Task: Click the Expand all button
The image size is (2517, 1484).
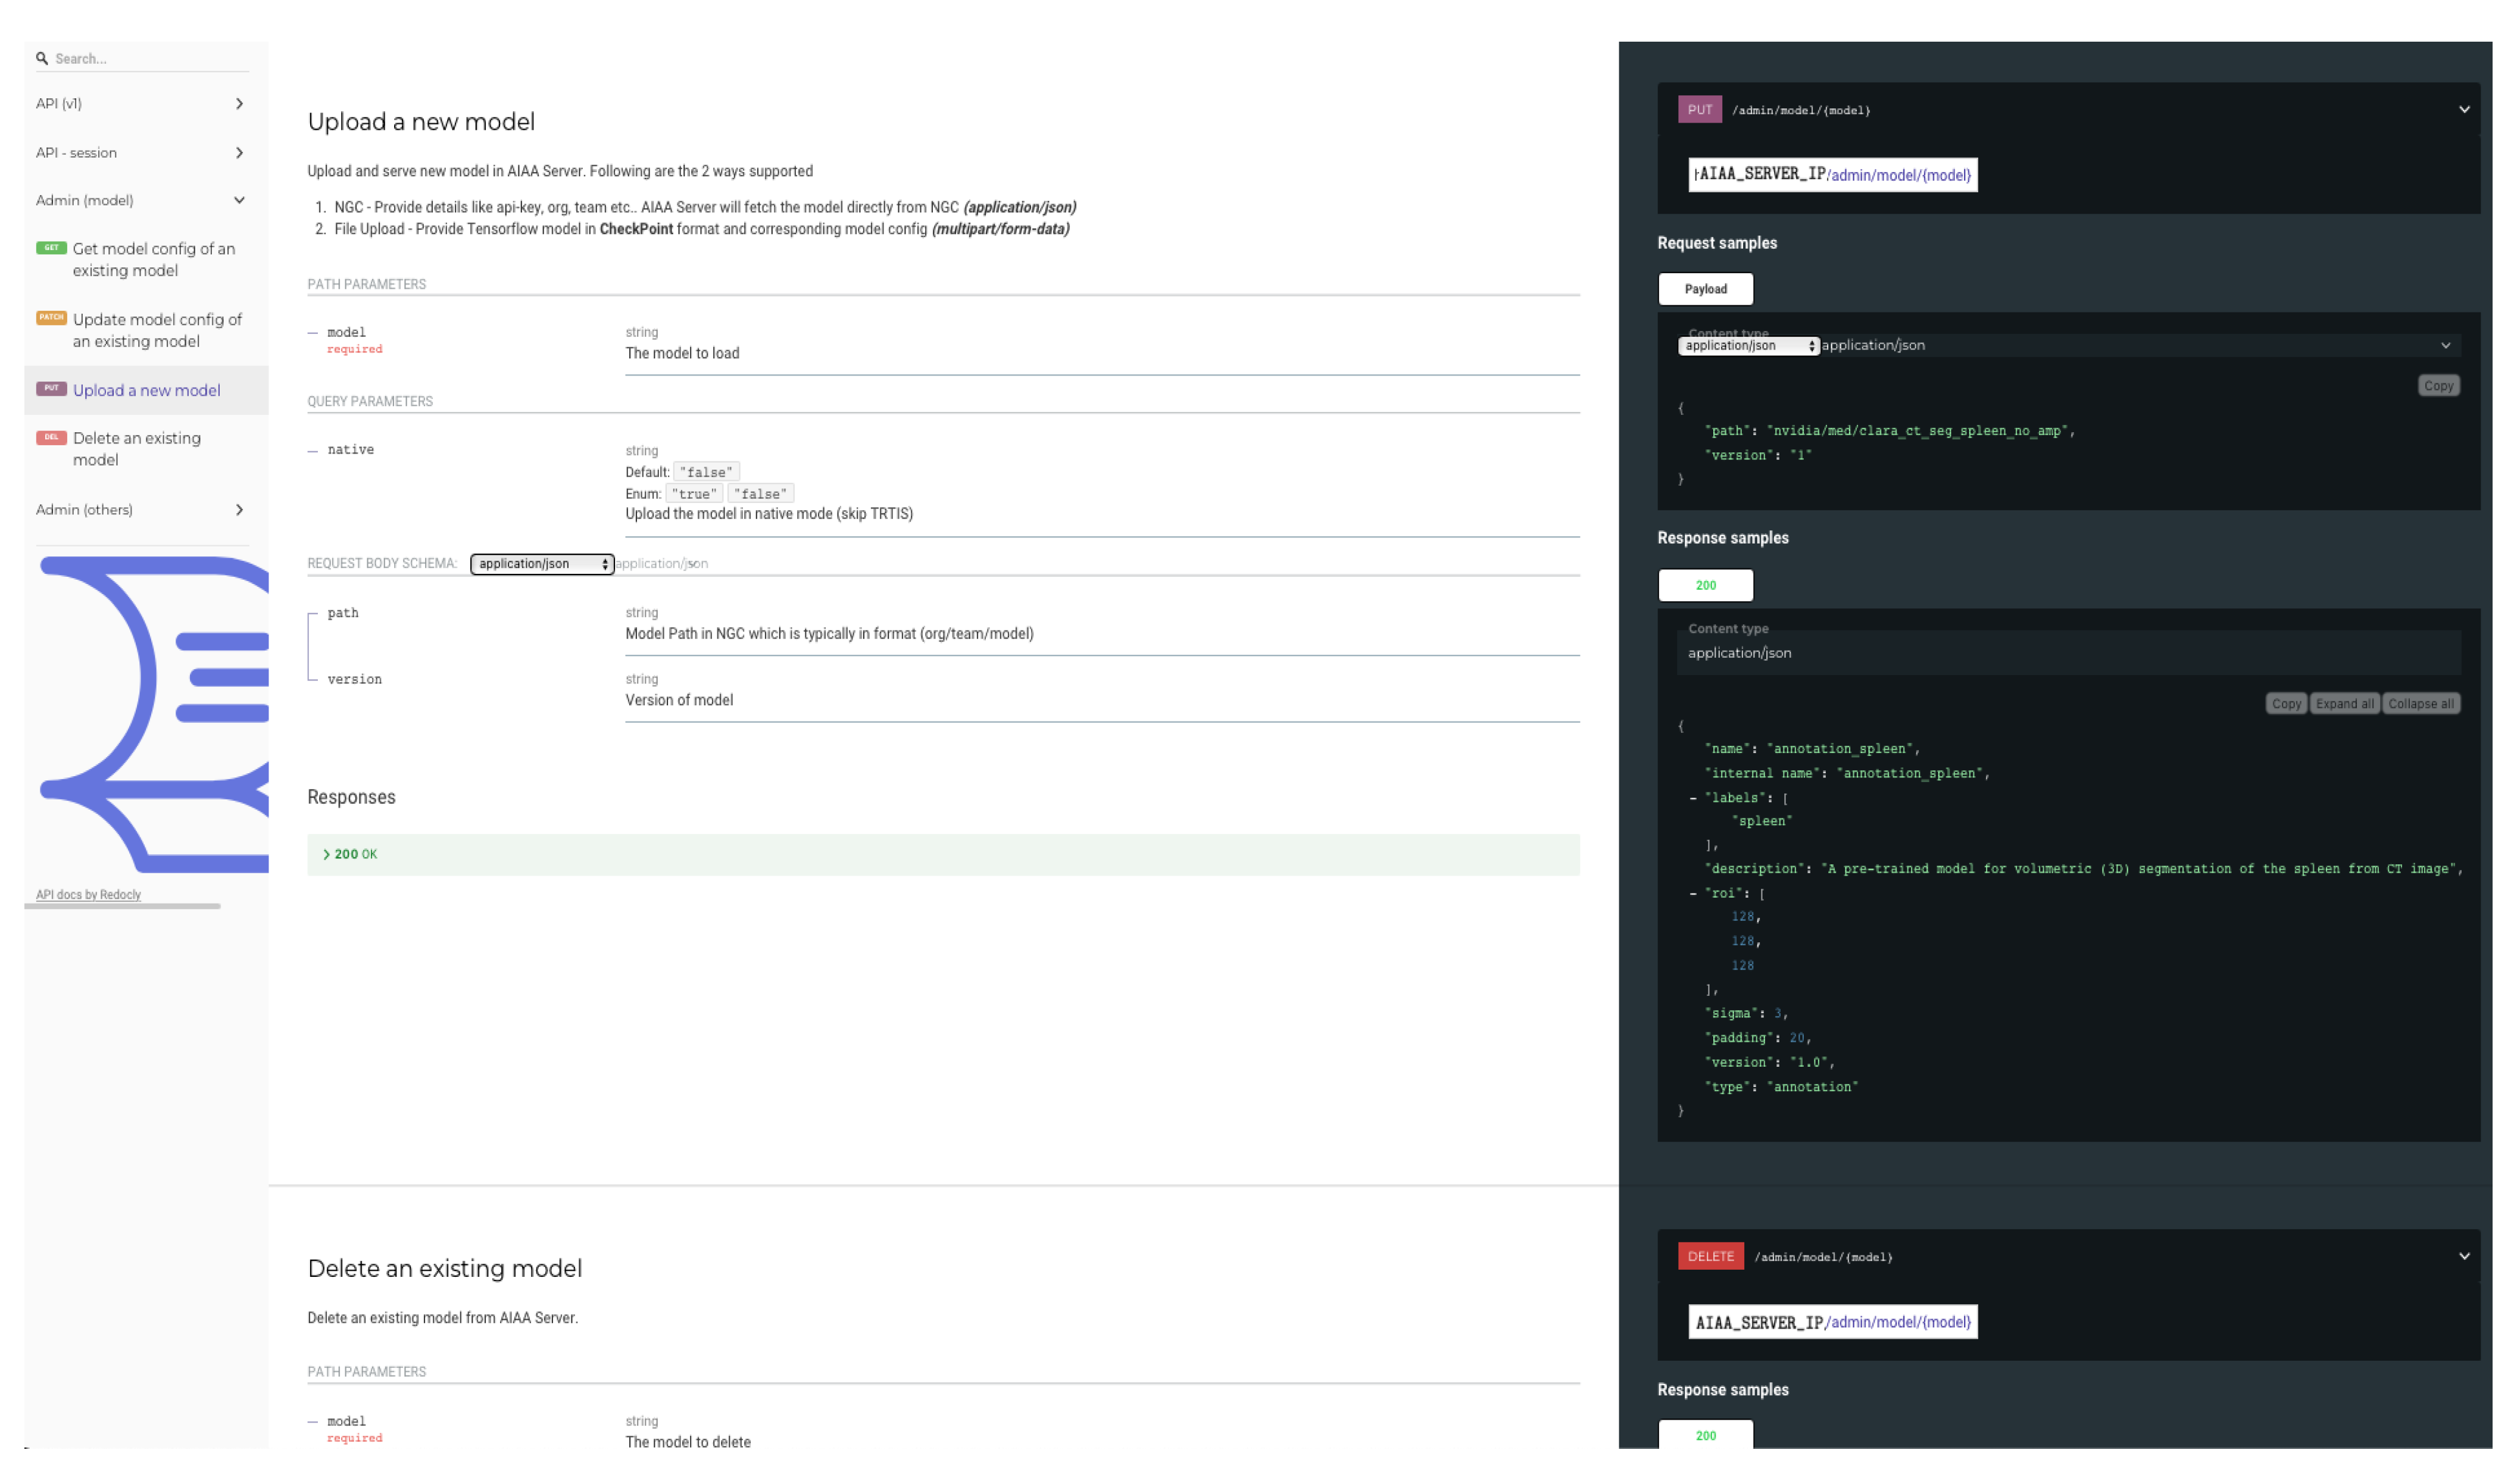Action: (x=2345, y=704)
